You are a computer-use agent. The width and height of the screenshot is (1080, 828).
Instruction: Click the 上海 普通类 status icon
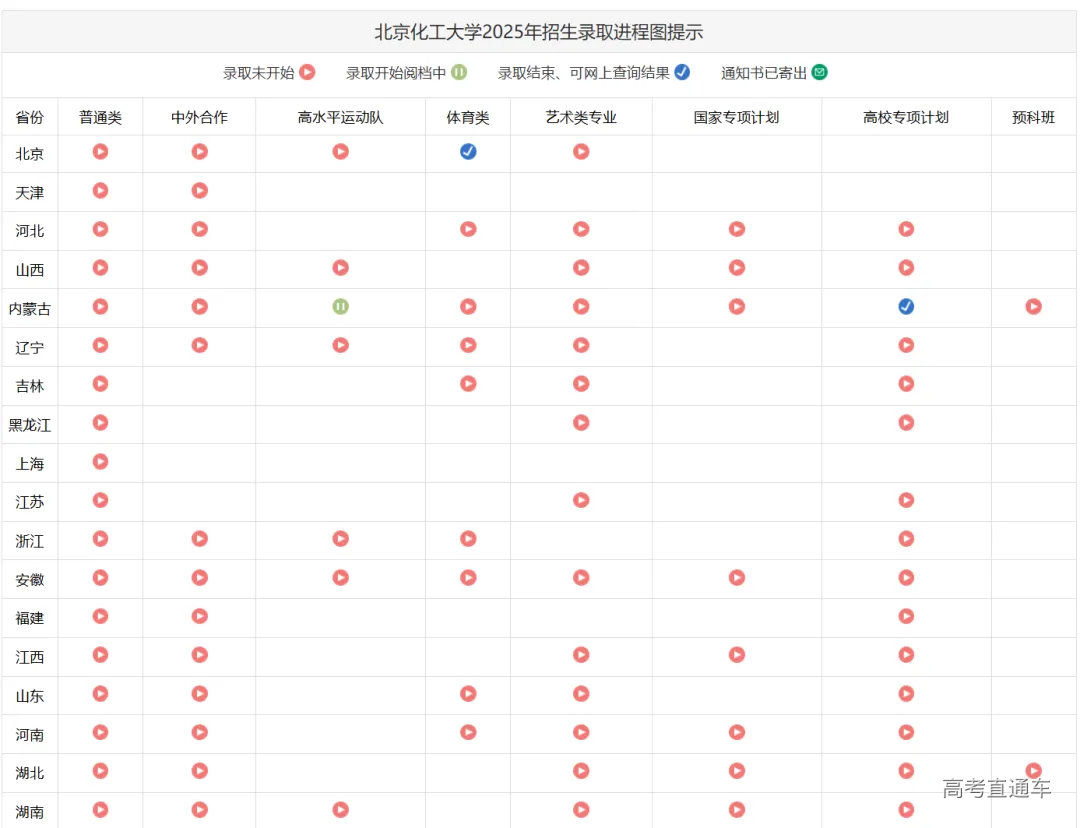[x=100, y=461]
